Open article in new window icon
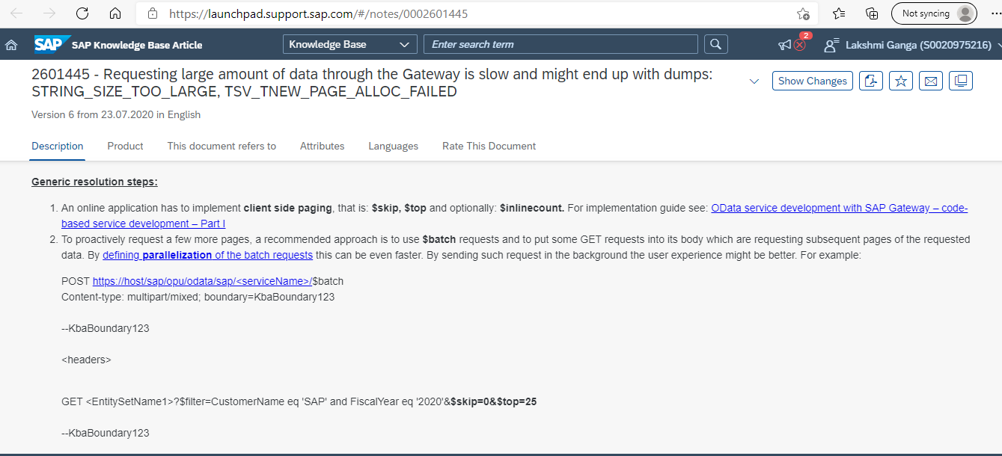Viewport: 1002px width, 456px height. [x=961, y=81]
